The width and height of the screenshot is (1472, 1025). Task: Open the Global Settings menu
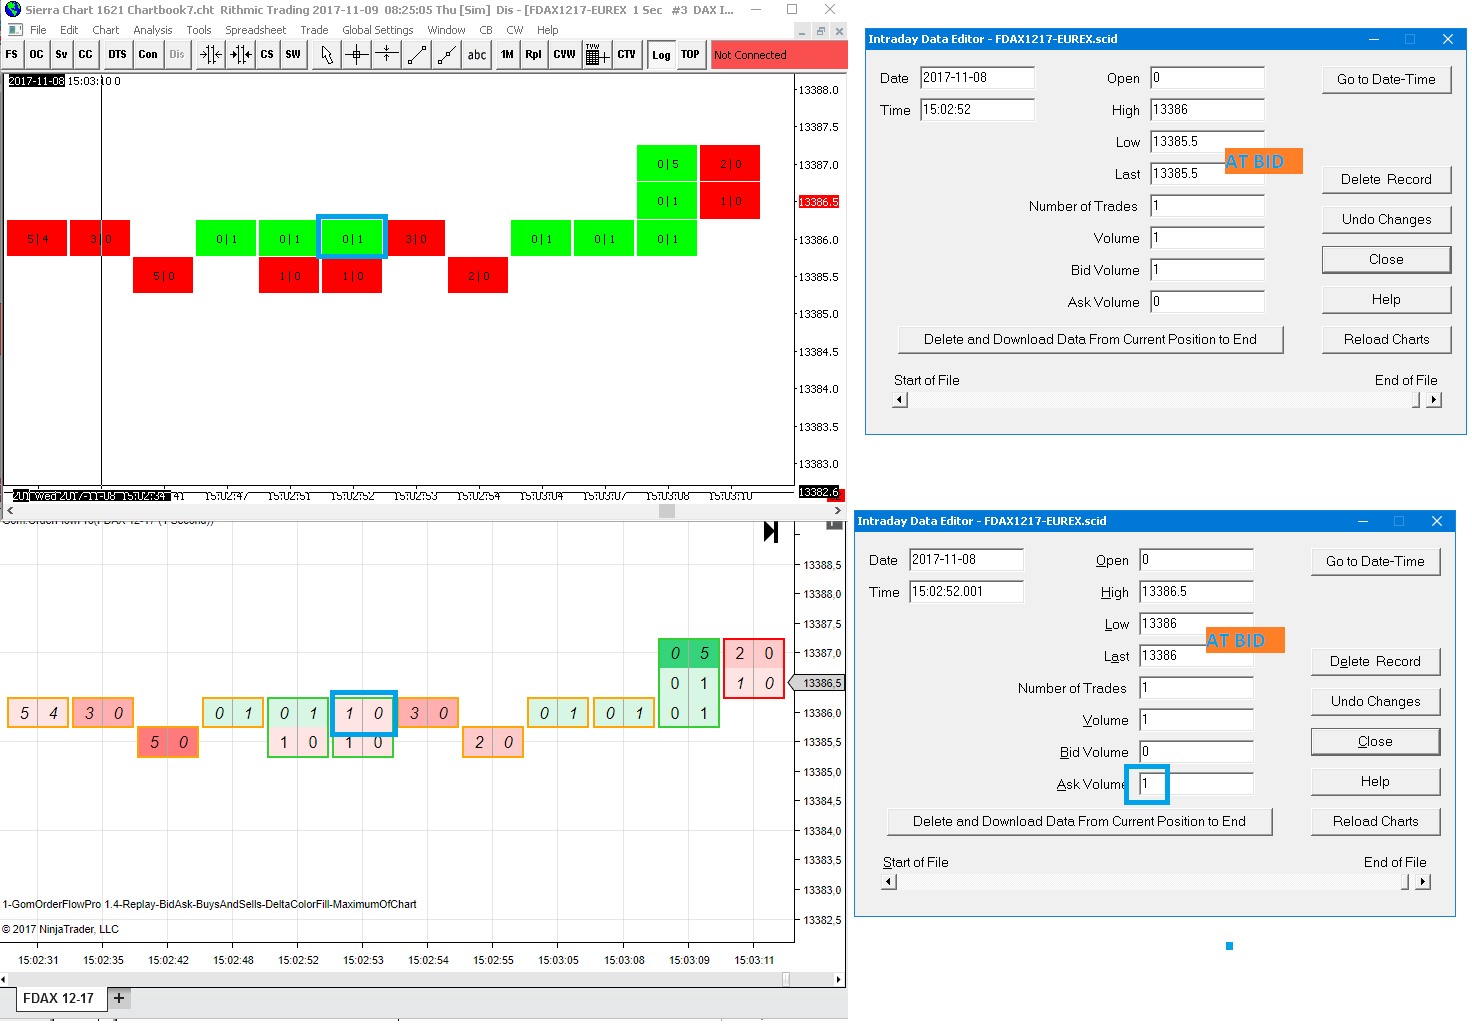pyautogui.click(x=378, y=30)
